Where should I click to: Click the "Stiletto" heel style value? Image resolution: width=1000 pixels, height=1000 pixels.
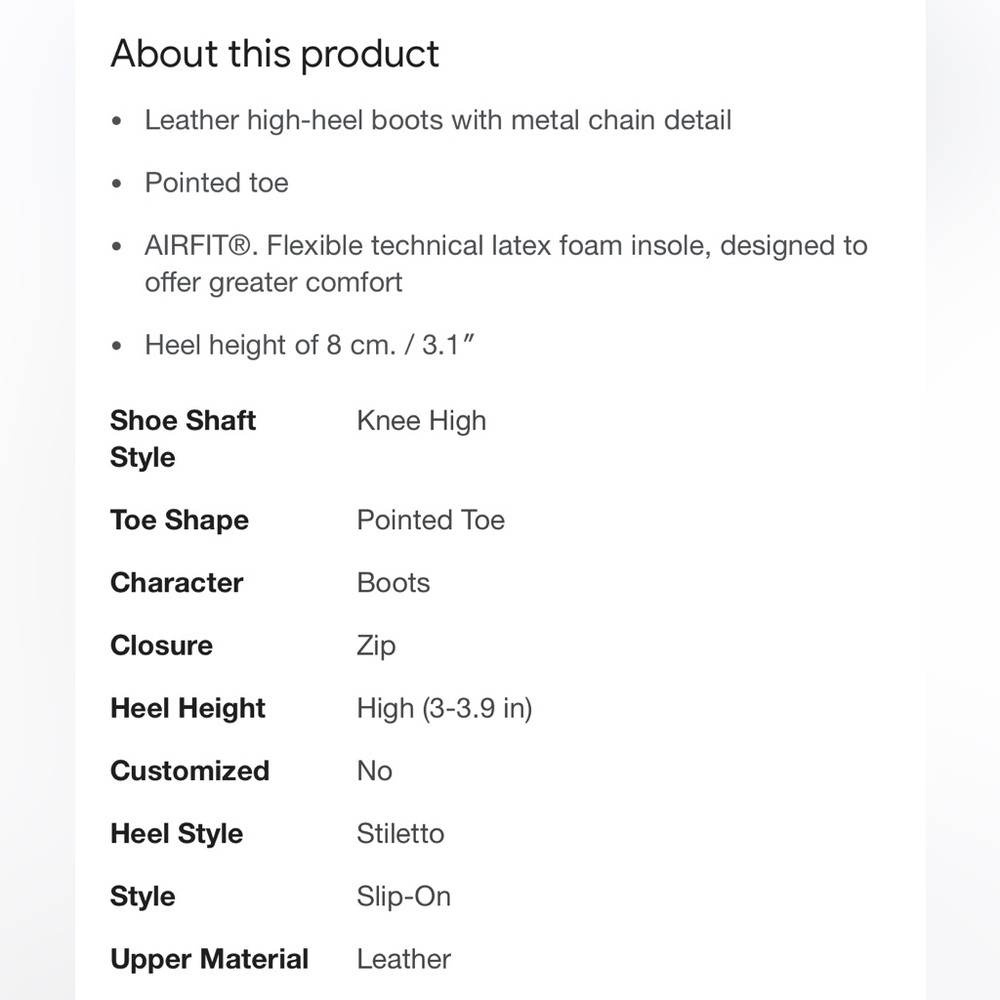pyautogui.click(x=400, y=834)
